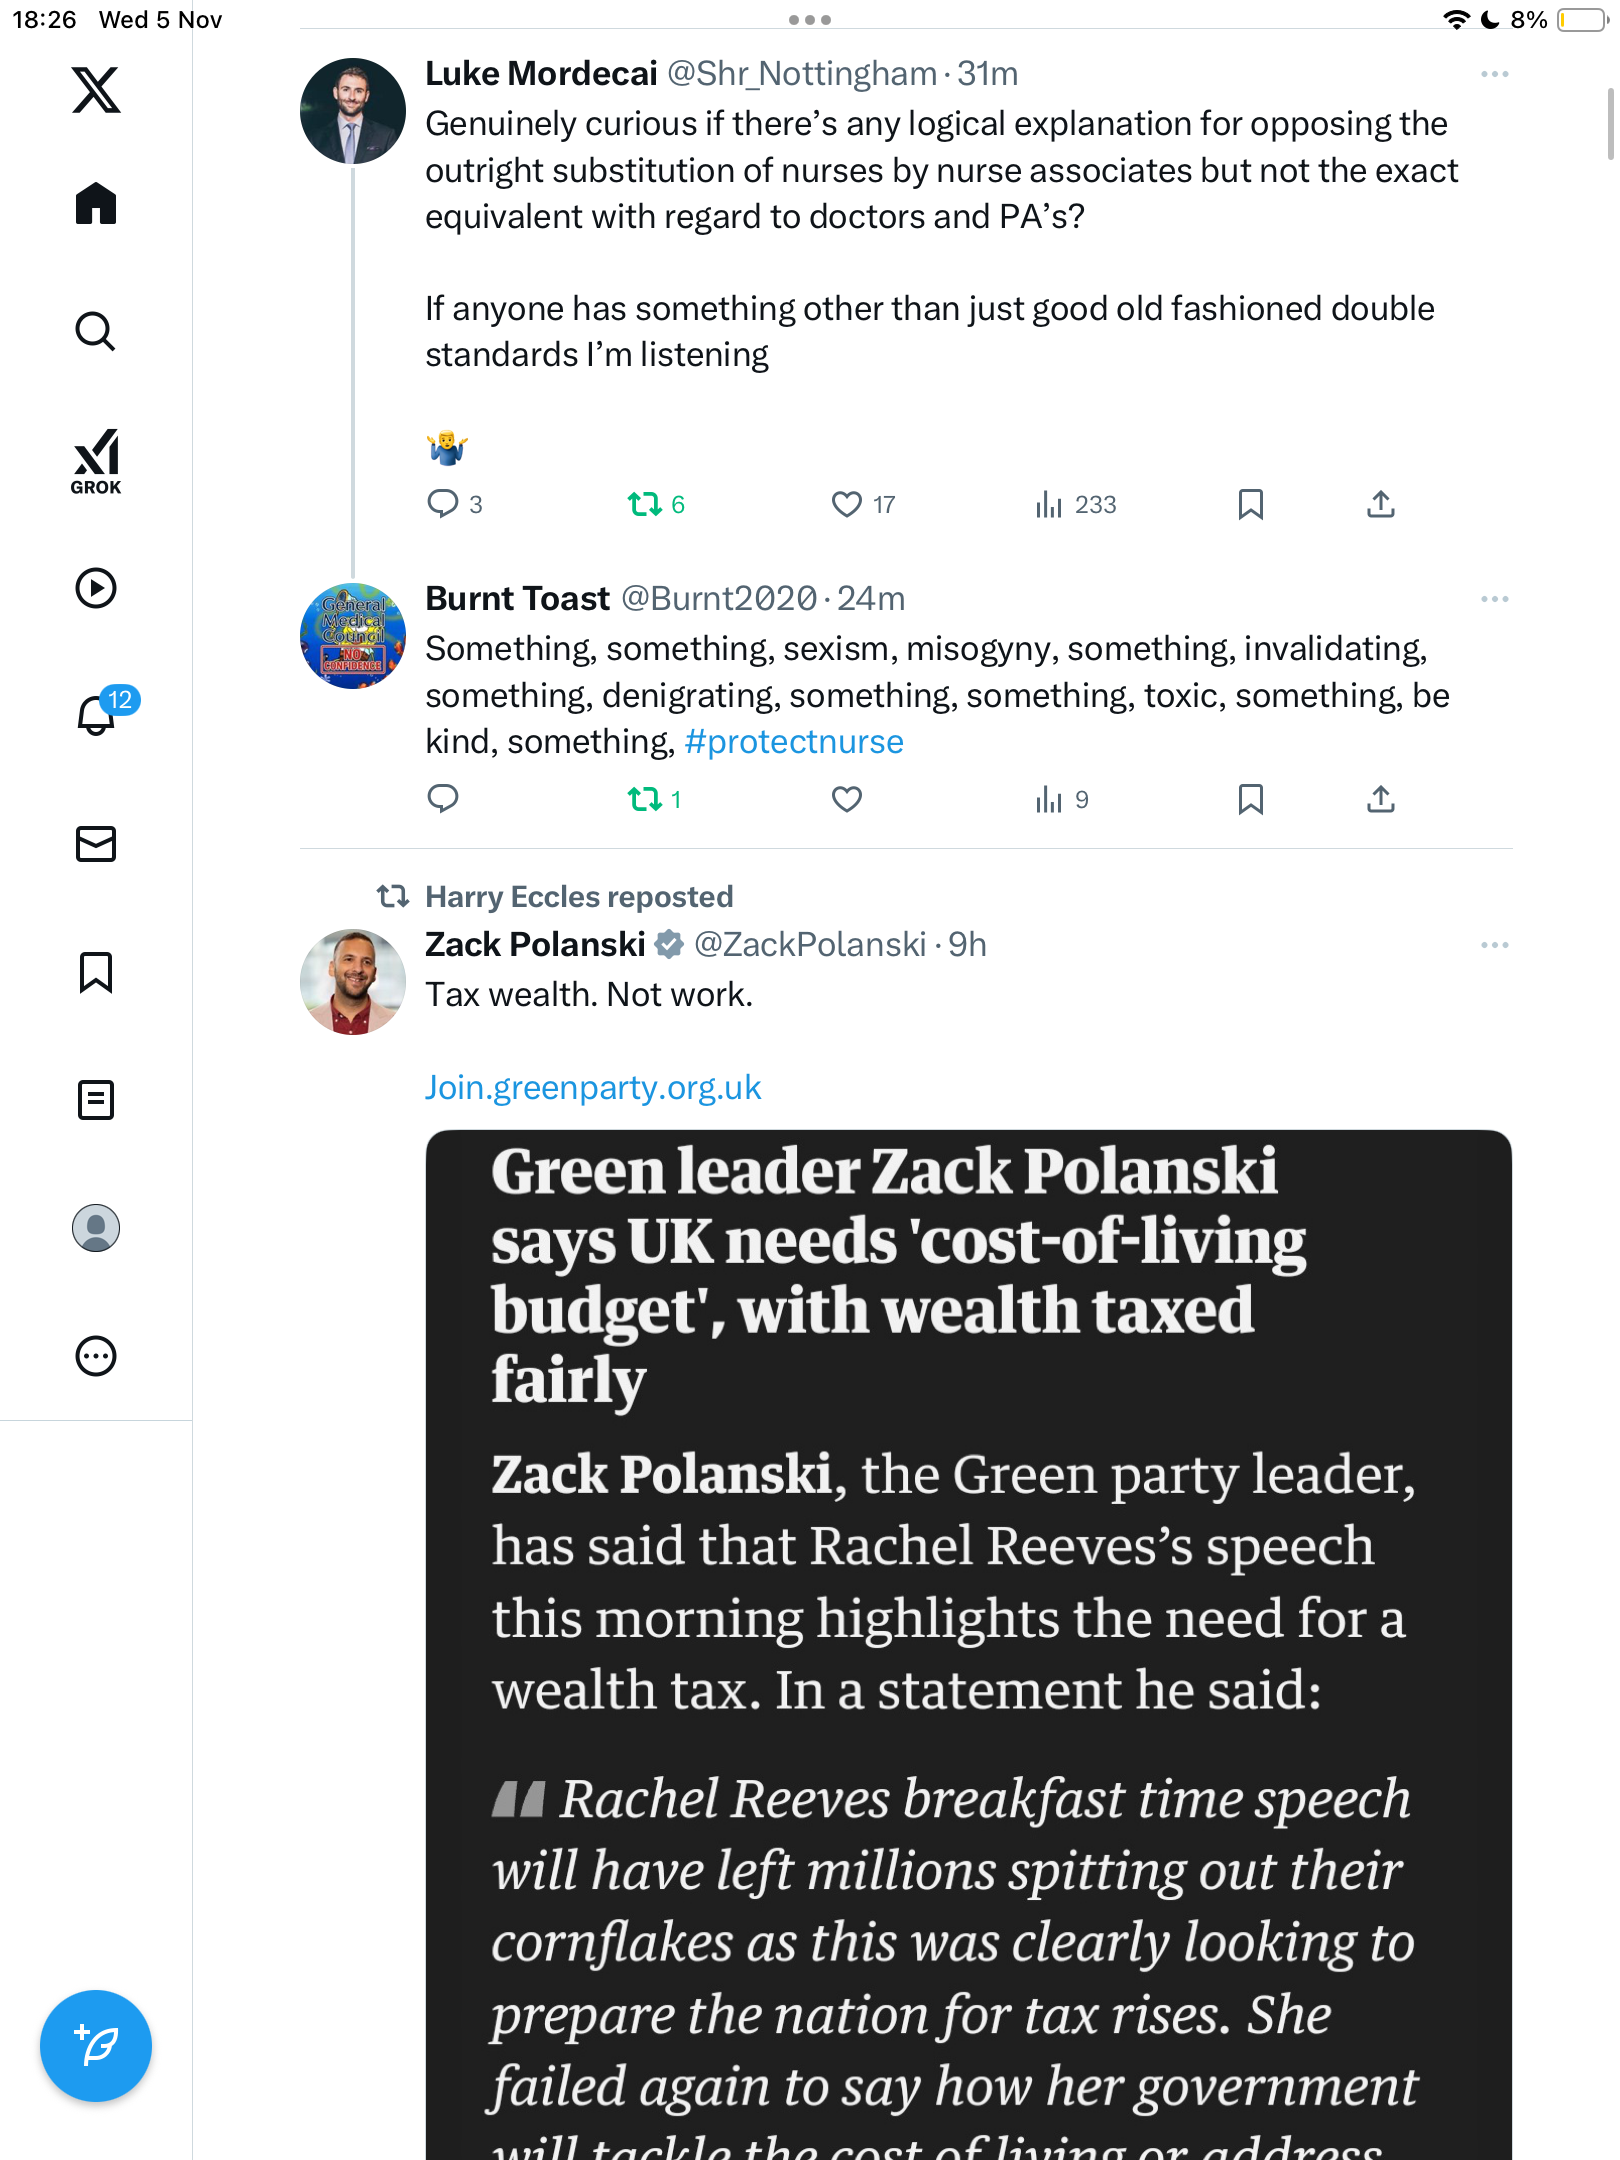1620x2160 pixels.
Task: Open more options on Luke Mordecai's post
Action: [x=1494, y=74]
